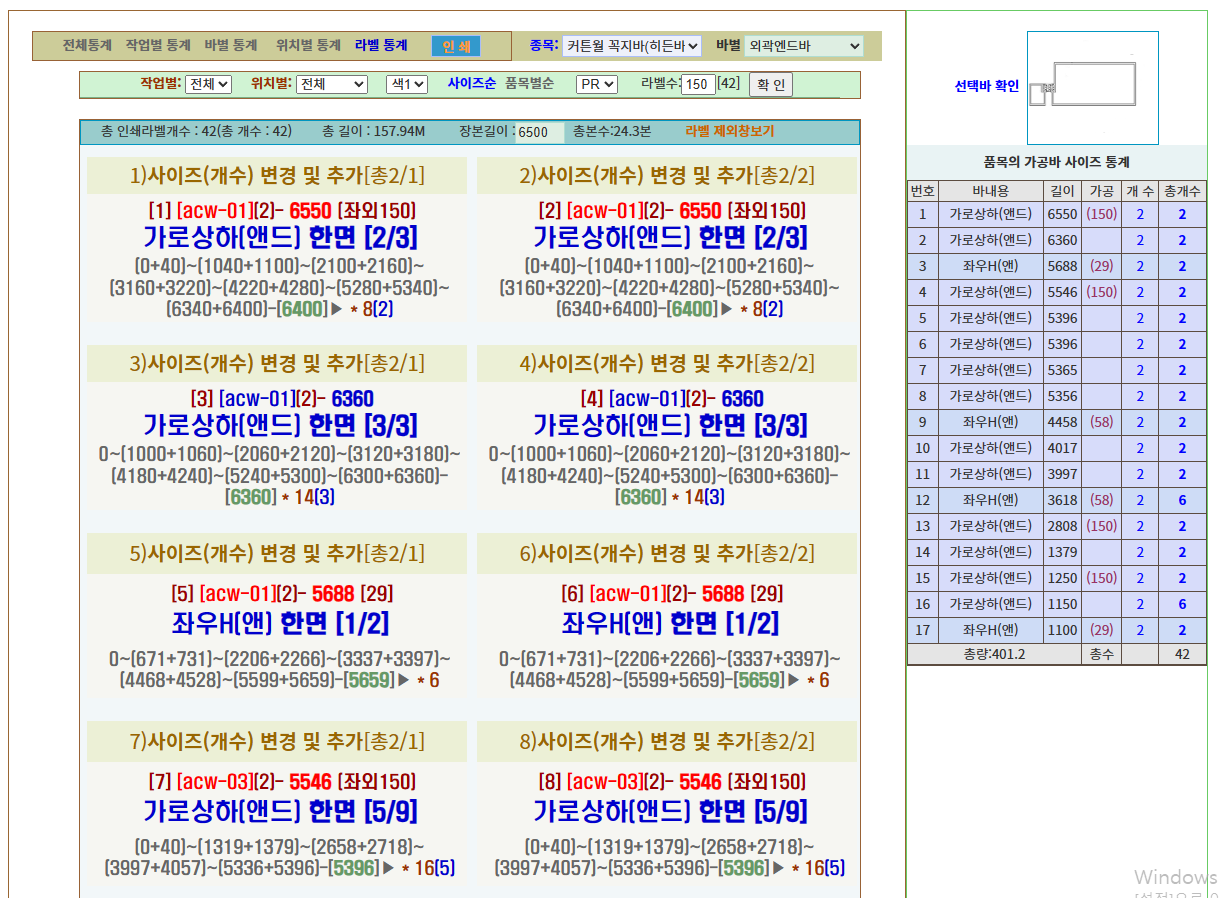Open the PR dropdown
The height and width of the screenshot is (898, 1219).
pyautogui.click(x=597, y=85)
